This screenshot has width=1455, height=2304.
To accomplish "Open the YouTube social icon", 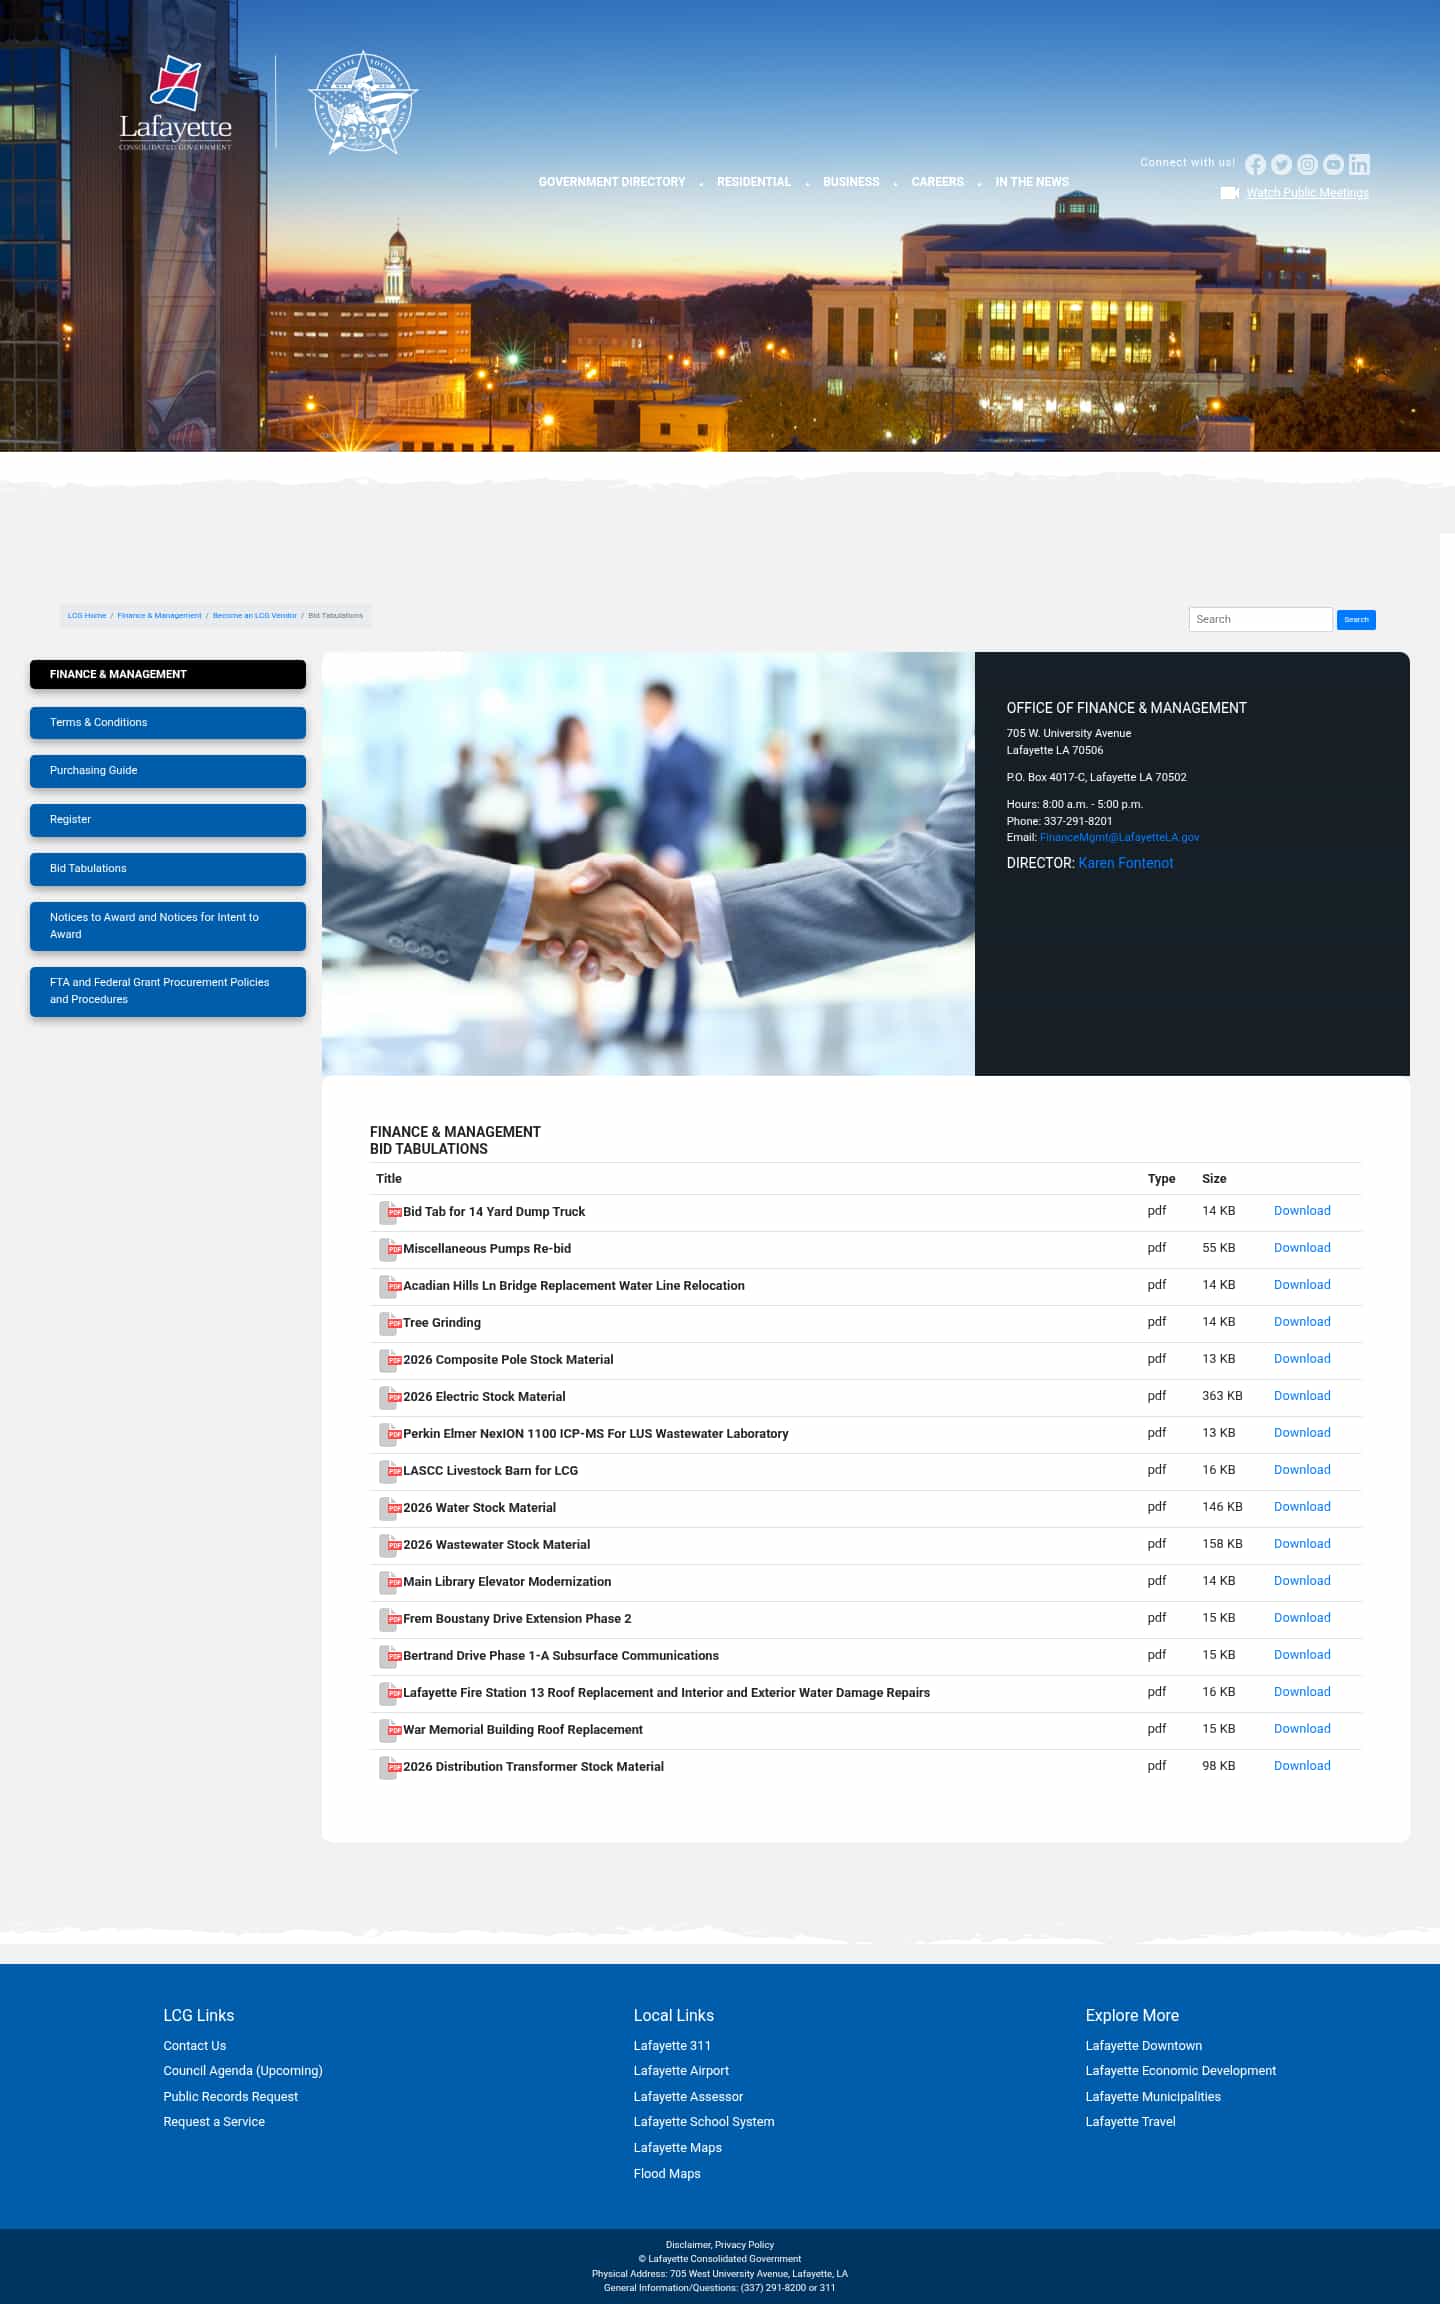I will tap(1333, 164).
